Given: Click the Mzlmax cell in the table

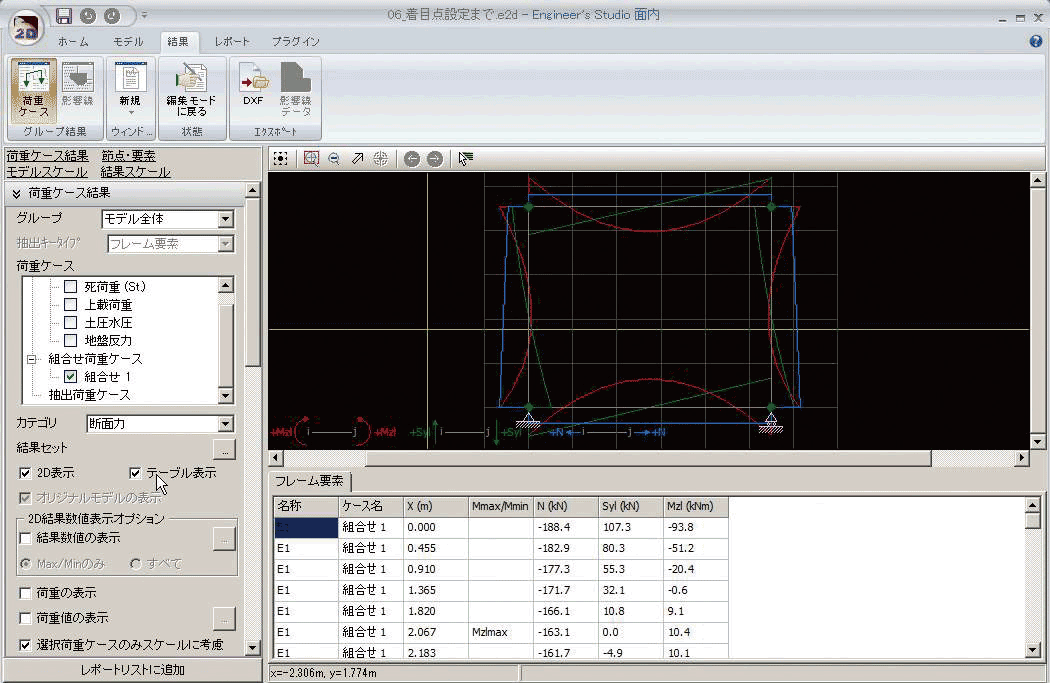Looking at the screenshot, I should tap(500, 632).
